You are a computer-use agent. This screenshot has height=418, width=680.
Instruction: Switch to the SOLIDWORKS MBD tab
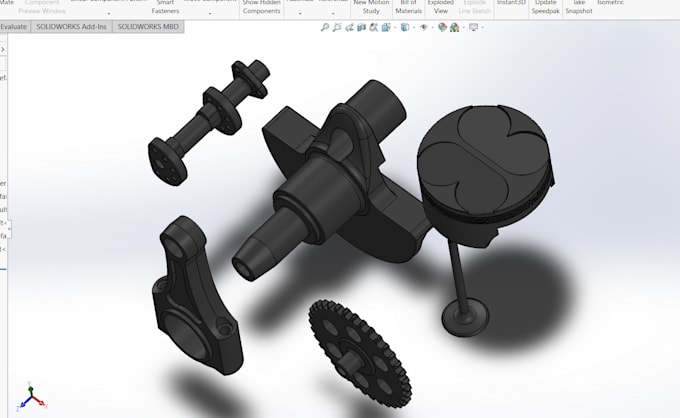[x=148, y=26]
